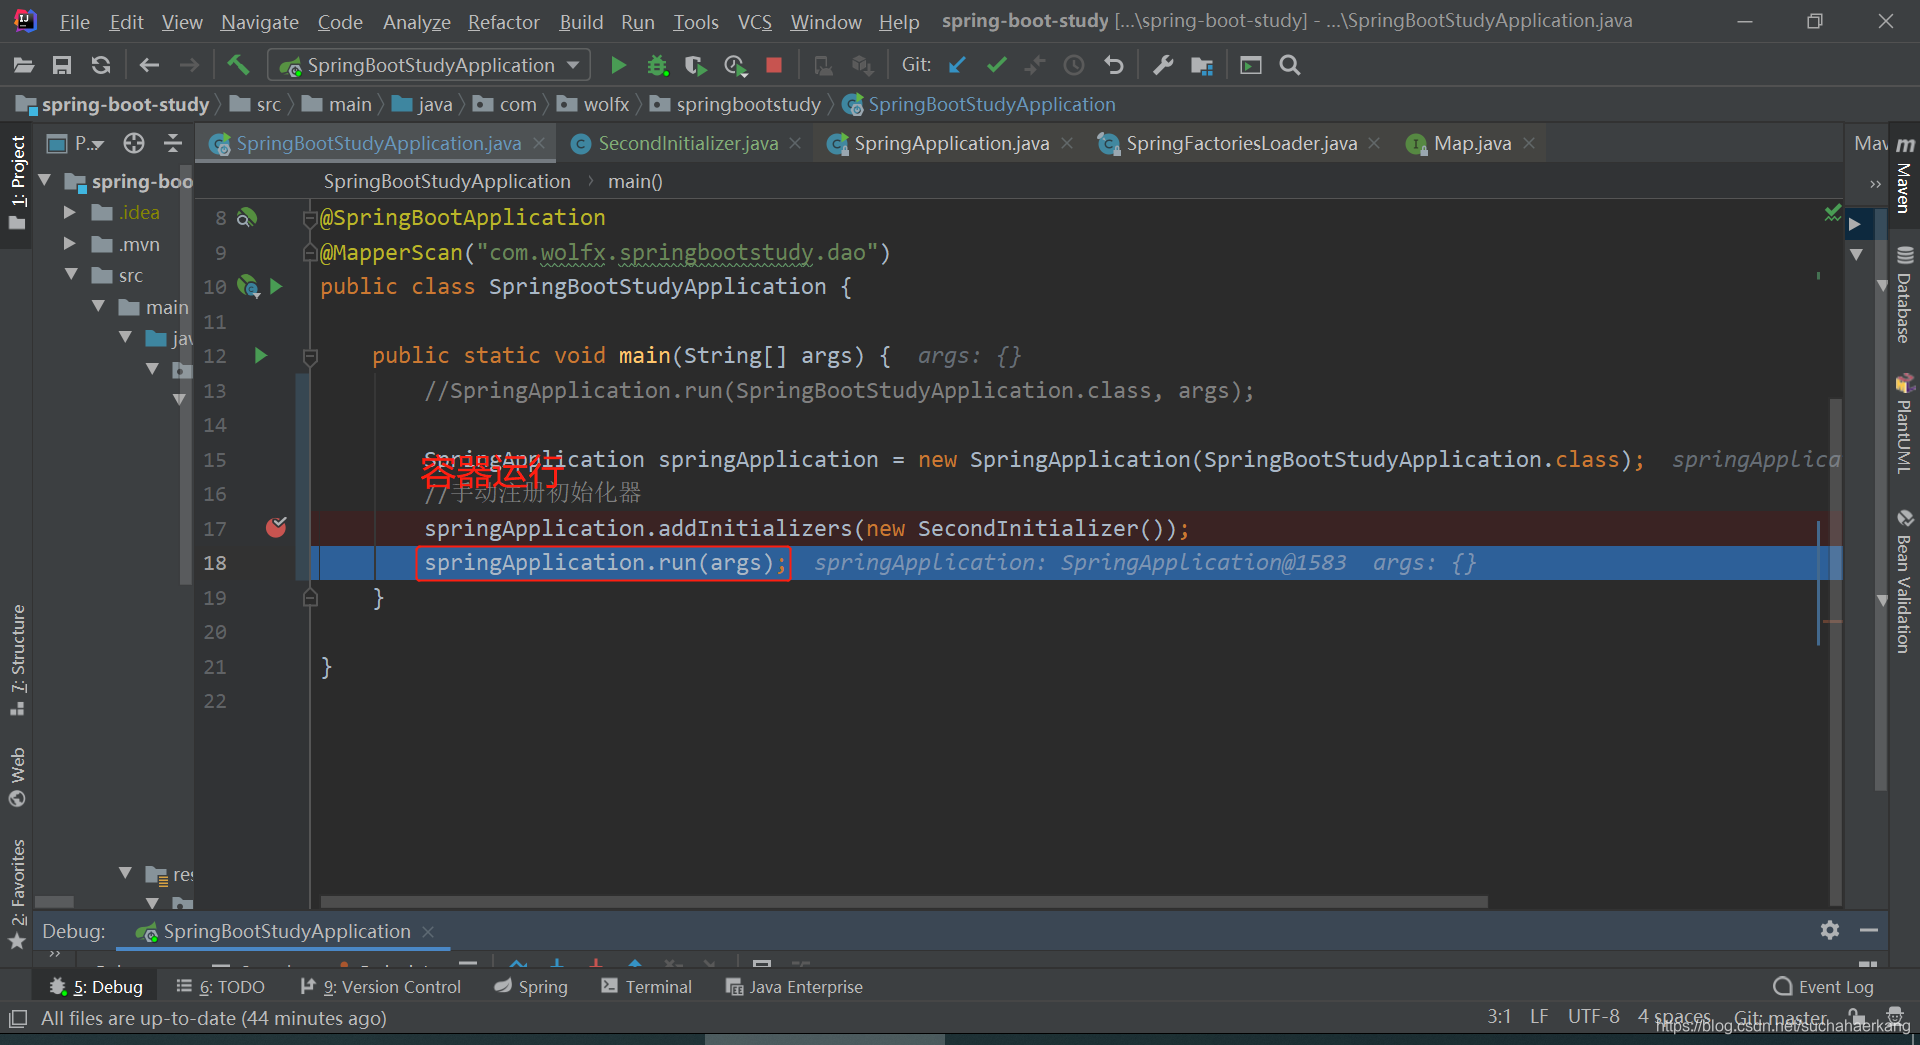Image resolution: width=1920 pixels, height=1045 pixels.
Task: Click the locate/scroll-from-source crosshair icon
Action: [134, 143]
